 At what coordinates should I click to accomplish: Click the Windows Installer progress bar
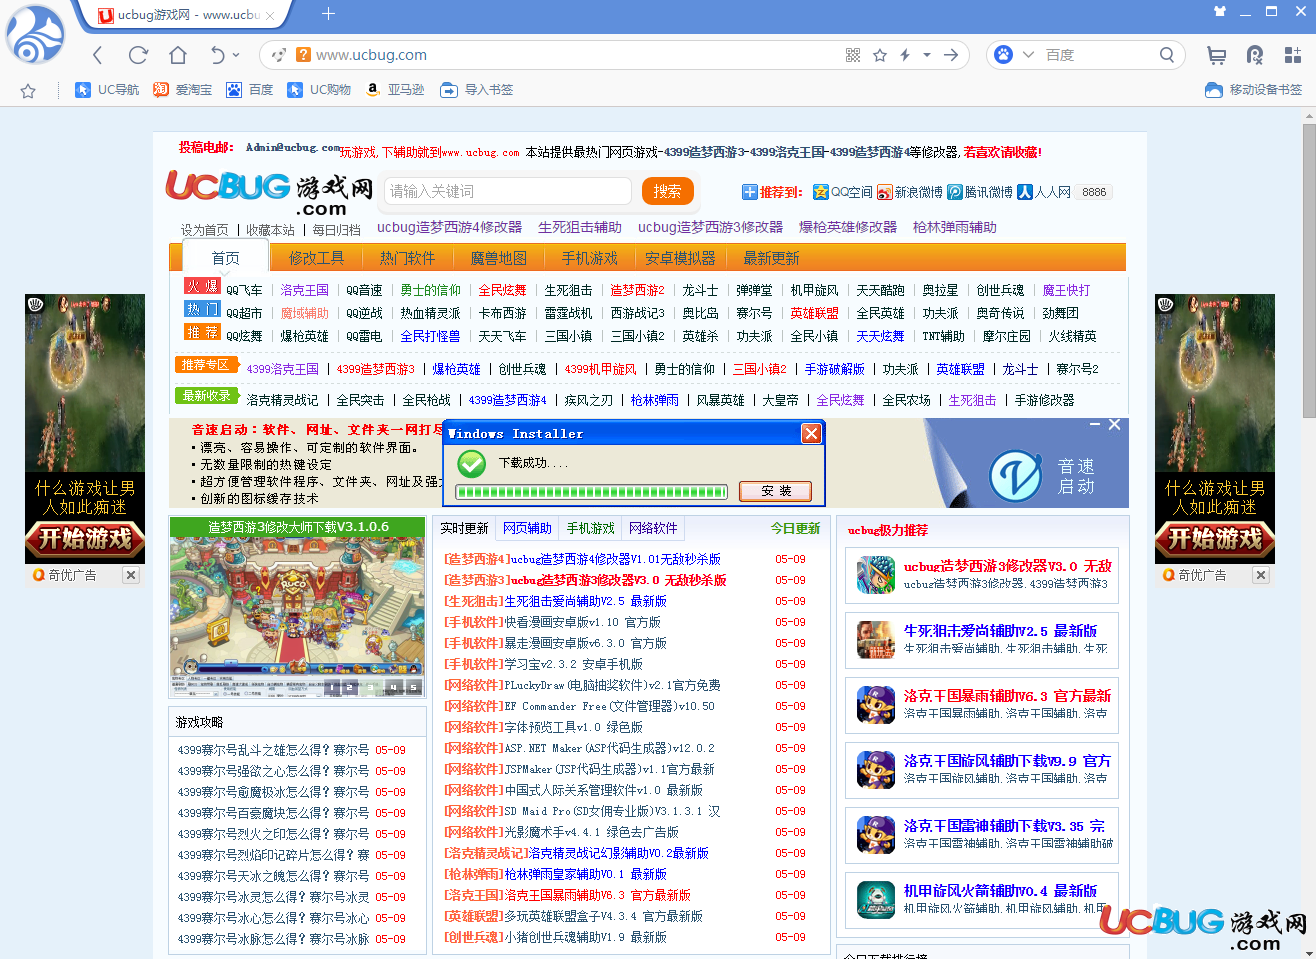coord(592,491)
